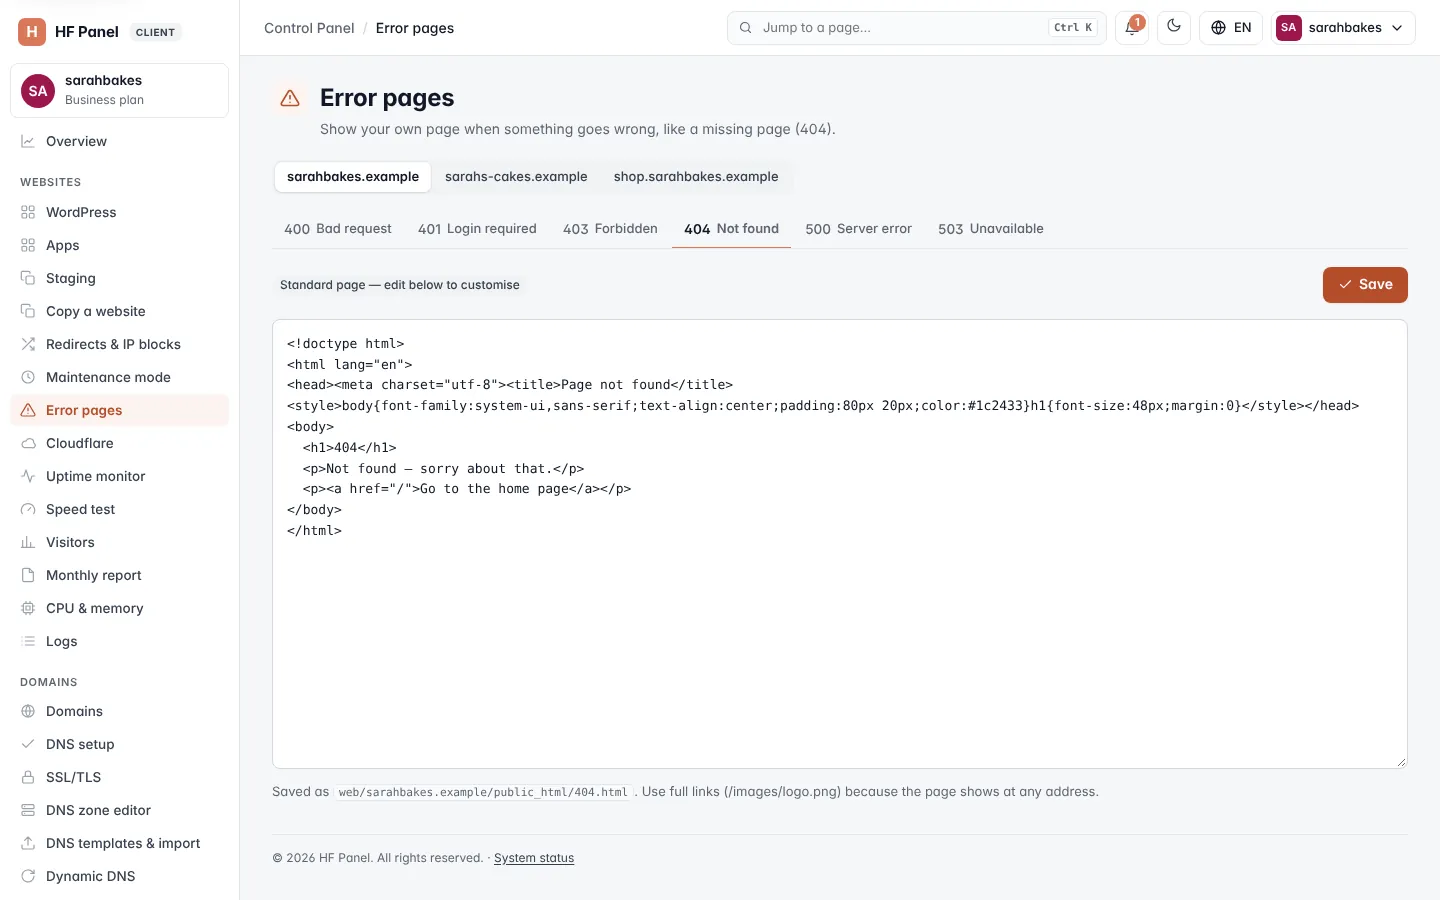Open the System status link
1440x900 pixels.
click(534, 858)
